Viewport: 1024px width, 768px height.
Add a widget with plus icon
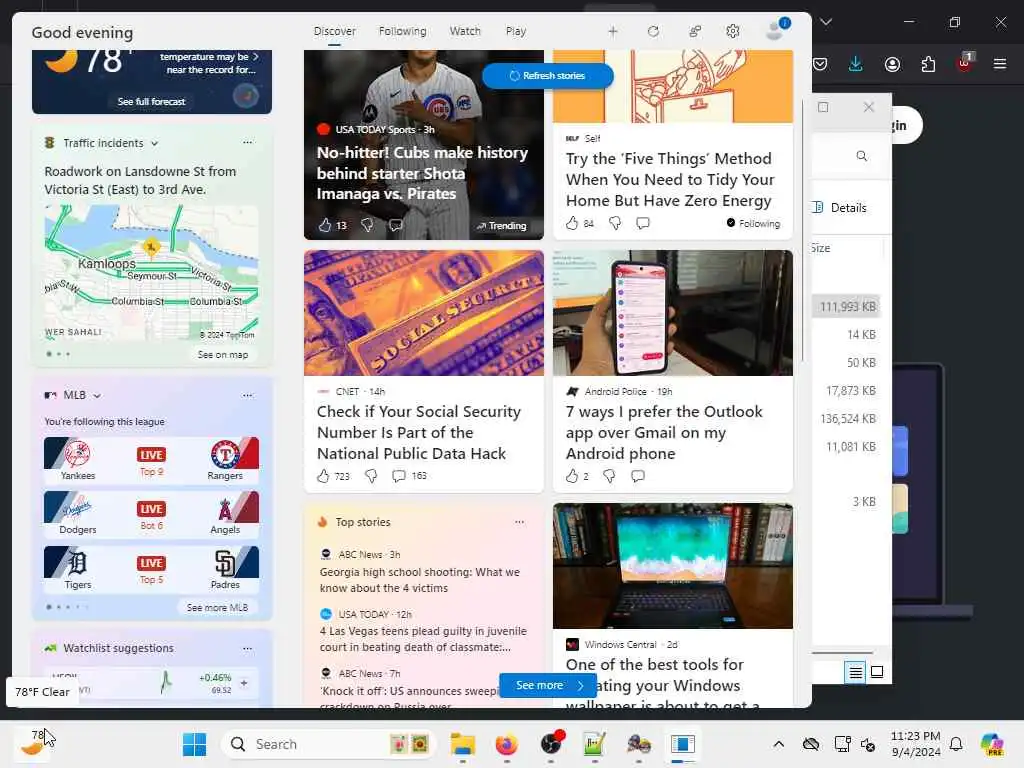[x=613, y=31]
